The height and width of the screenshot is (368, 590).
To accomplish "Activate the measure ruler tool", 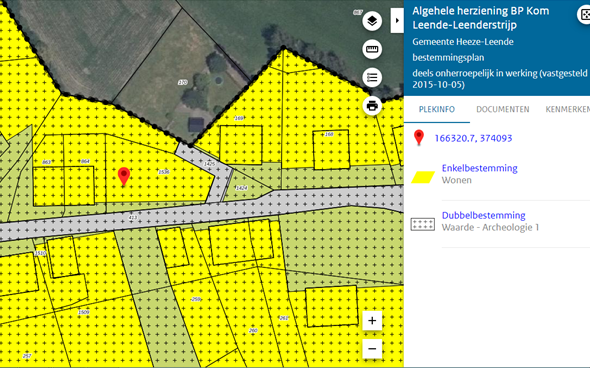I will (x=372, y=49).
